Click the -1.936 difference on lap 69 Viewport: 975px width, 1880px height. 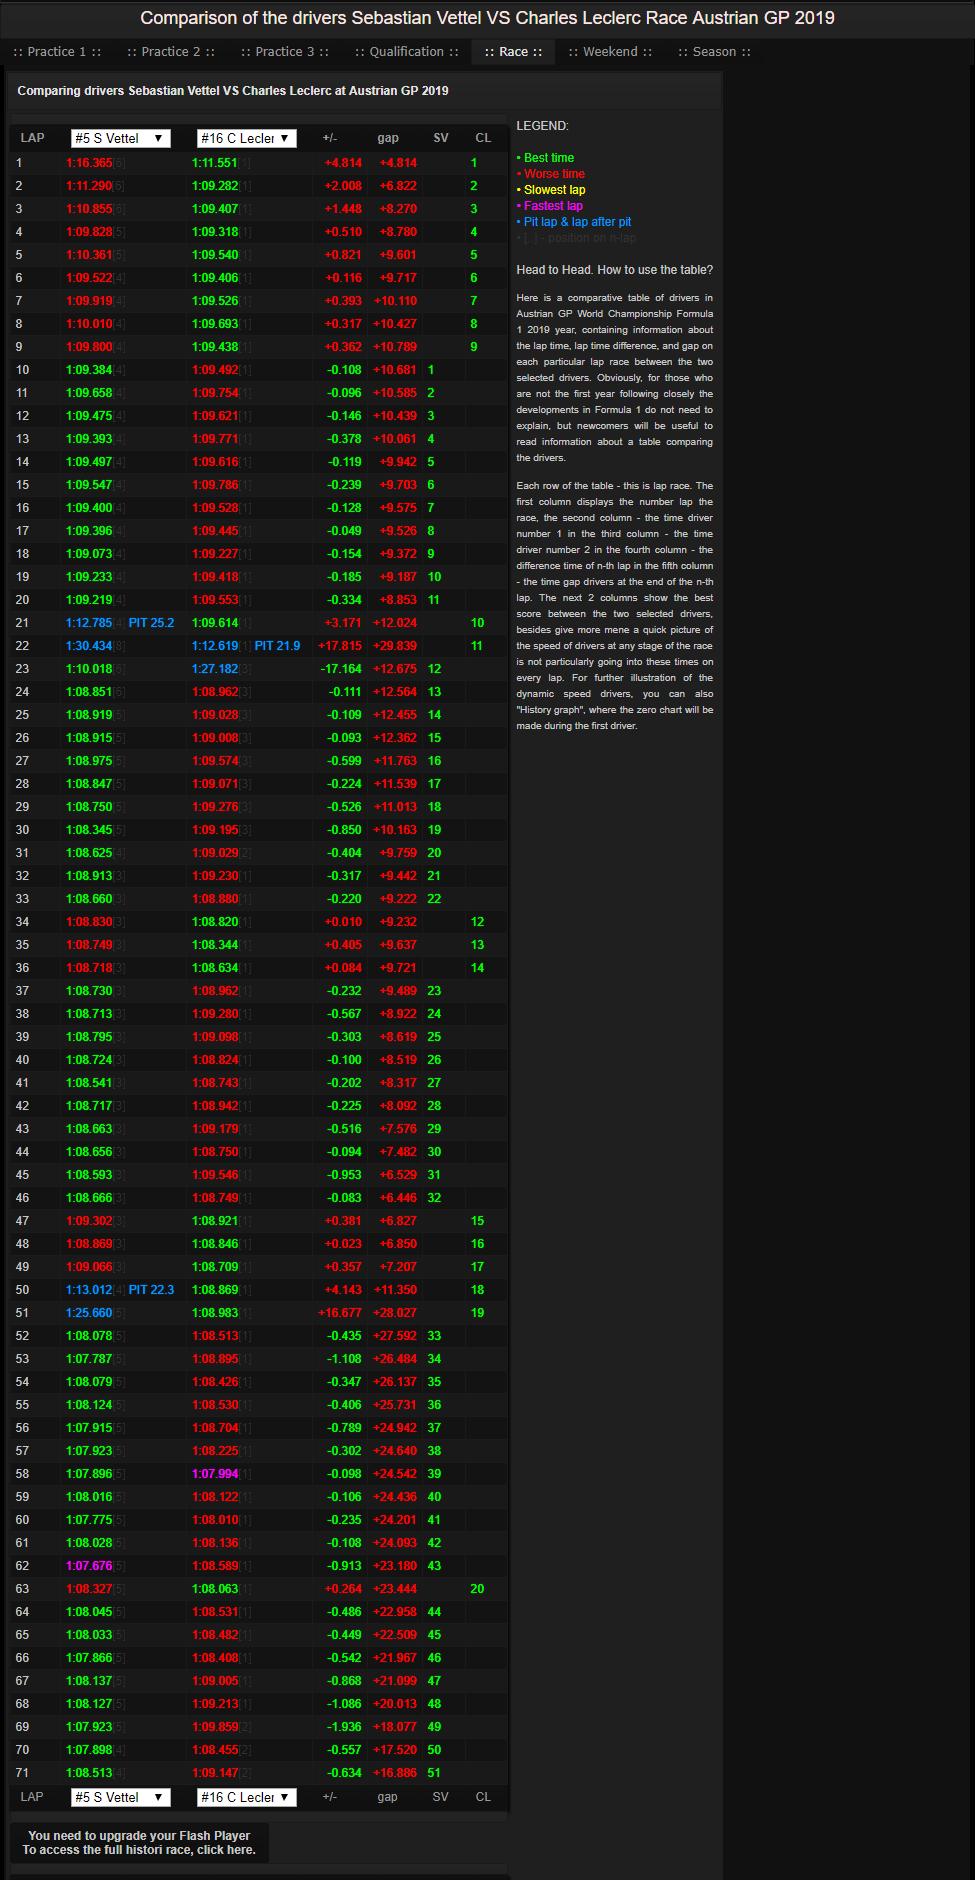[345, 1727]
